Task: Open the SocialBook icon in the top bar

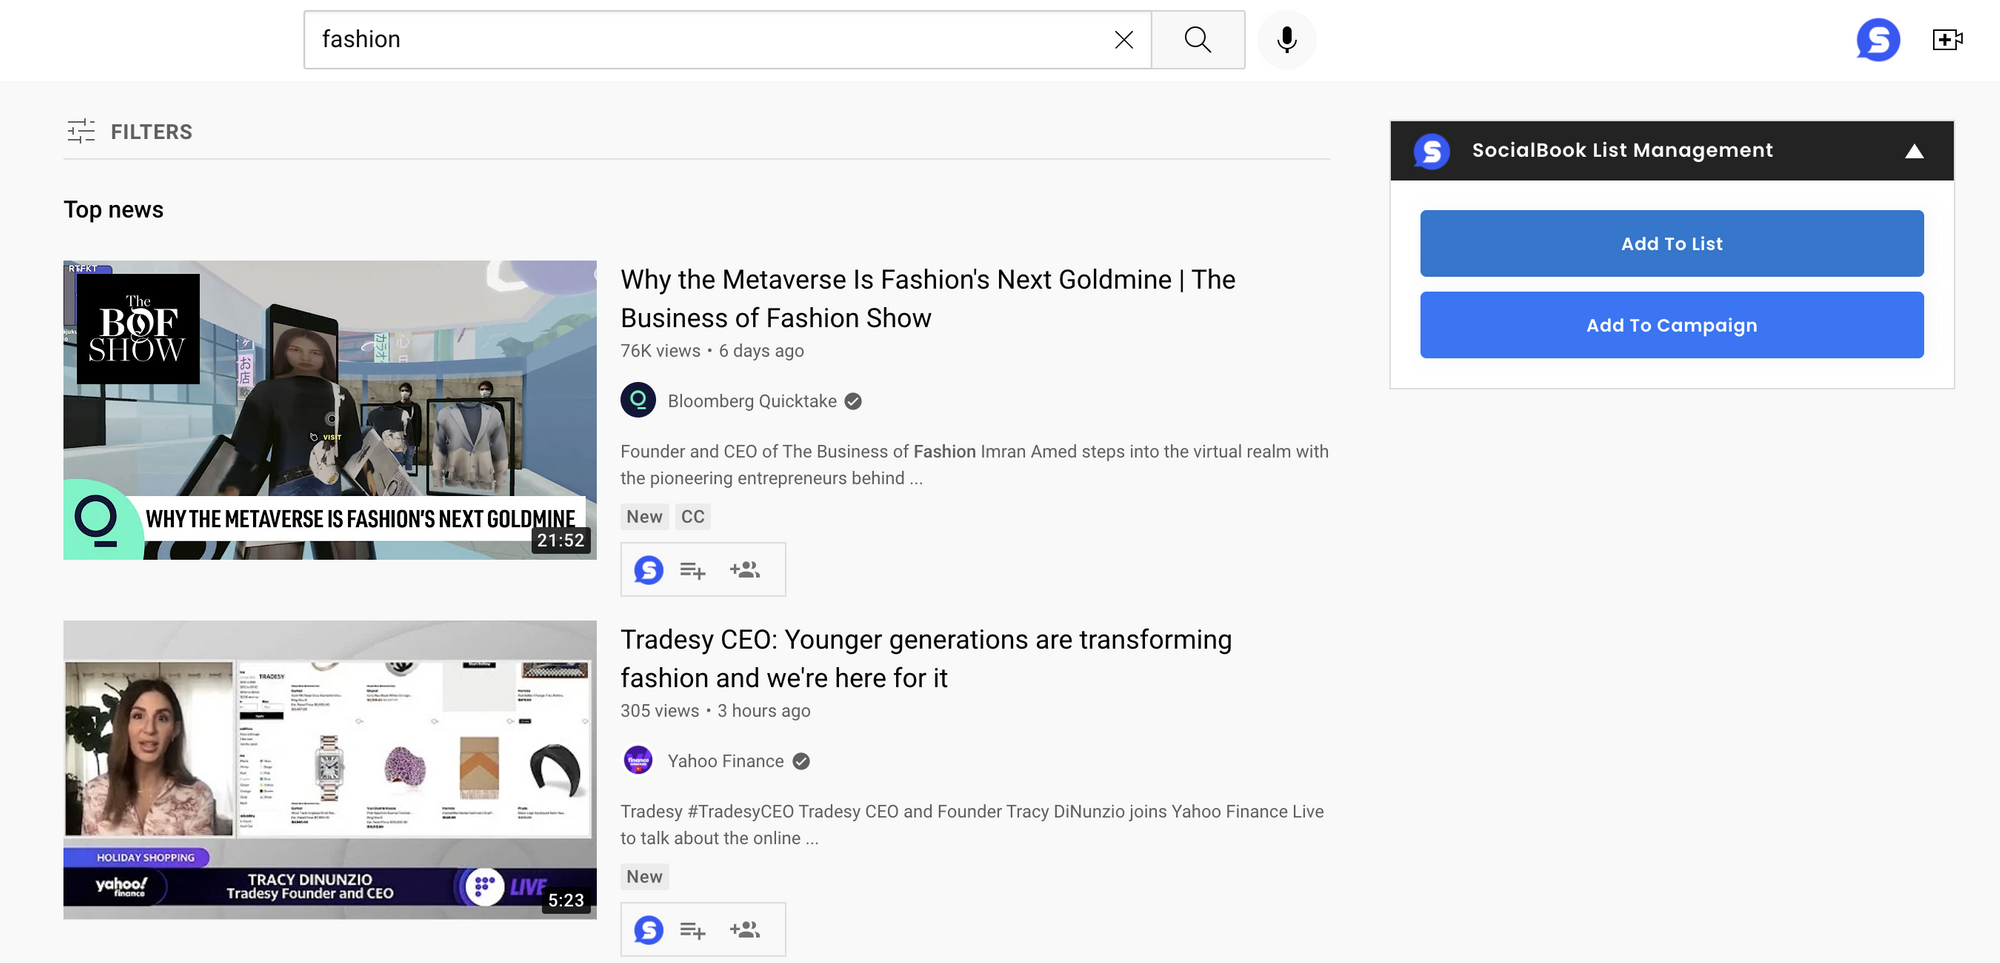Action: (x=1878, y=40)
